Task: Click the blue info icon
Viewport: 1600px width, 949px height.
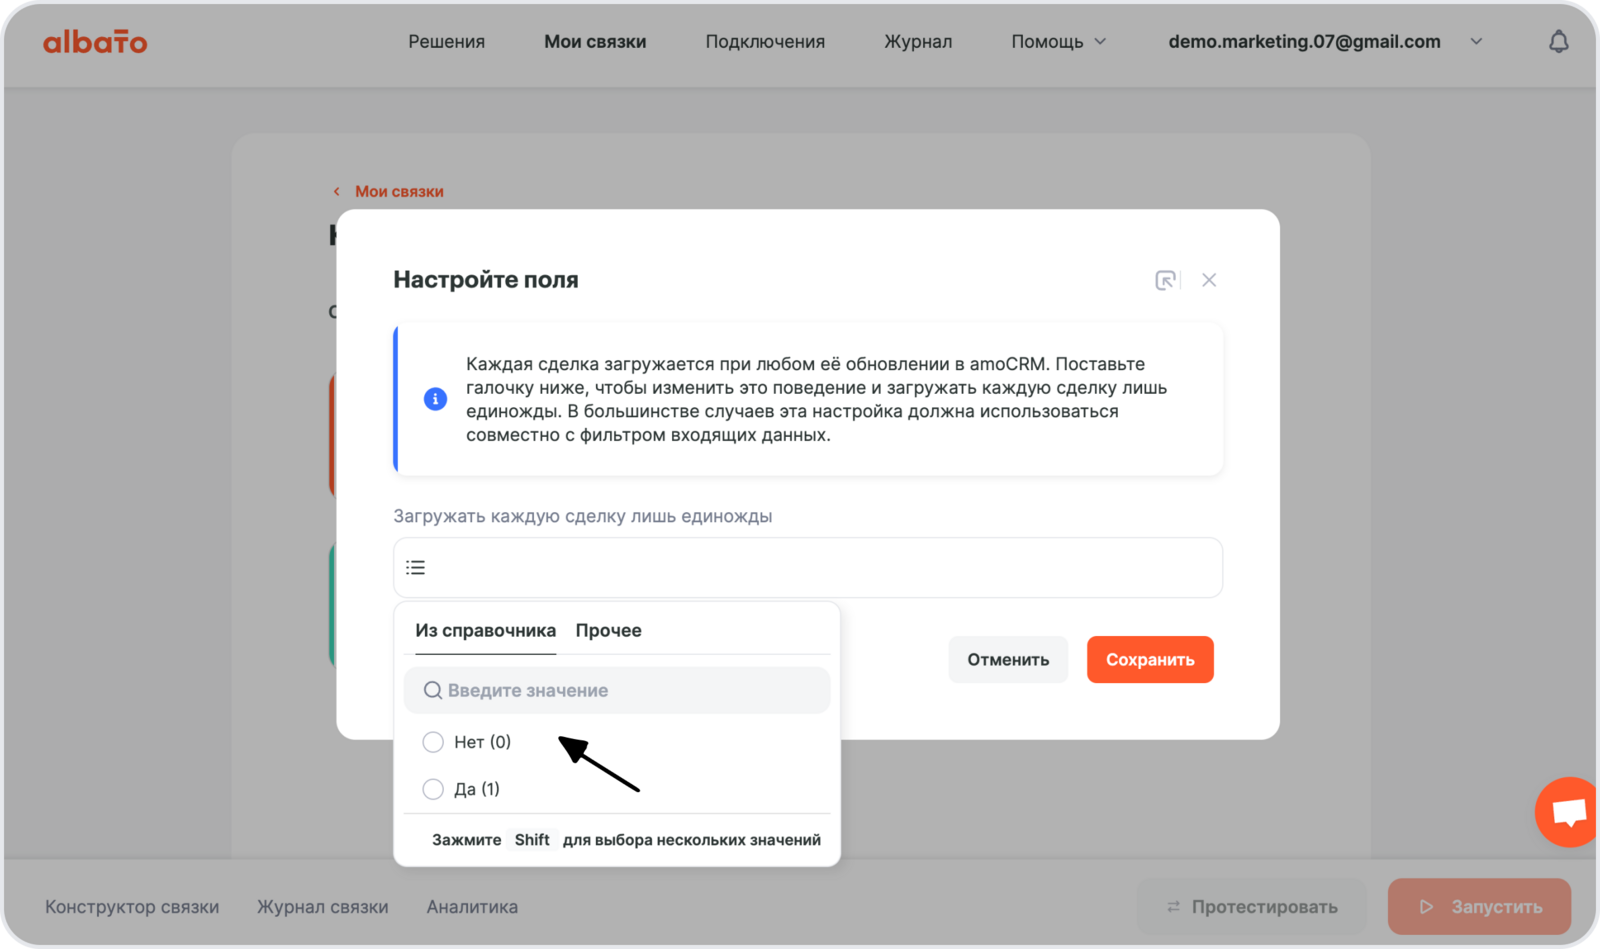Action: coord(435,399)
